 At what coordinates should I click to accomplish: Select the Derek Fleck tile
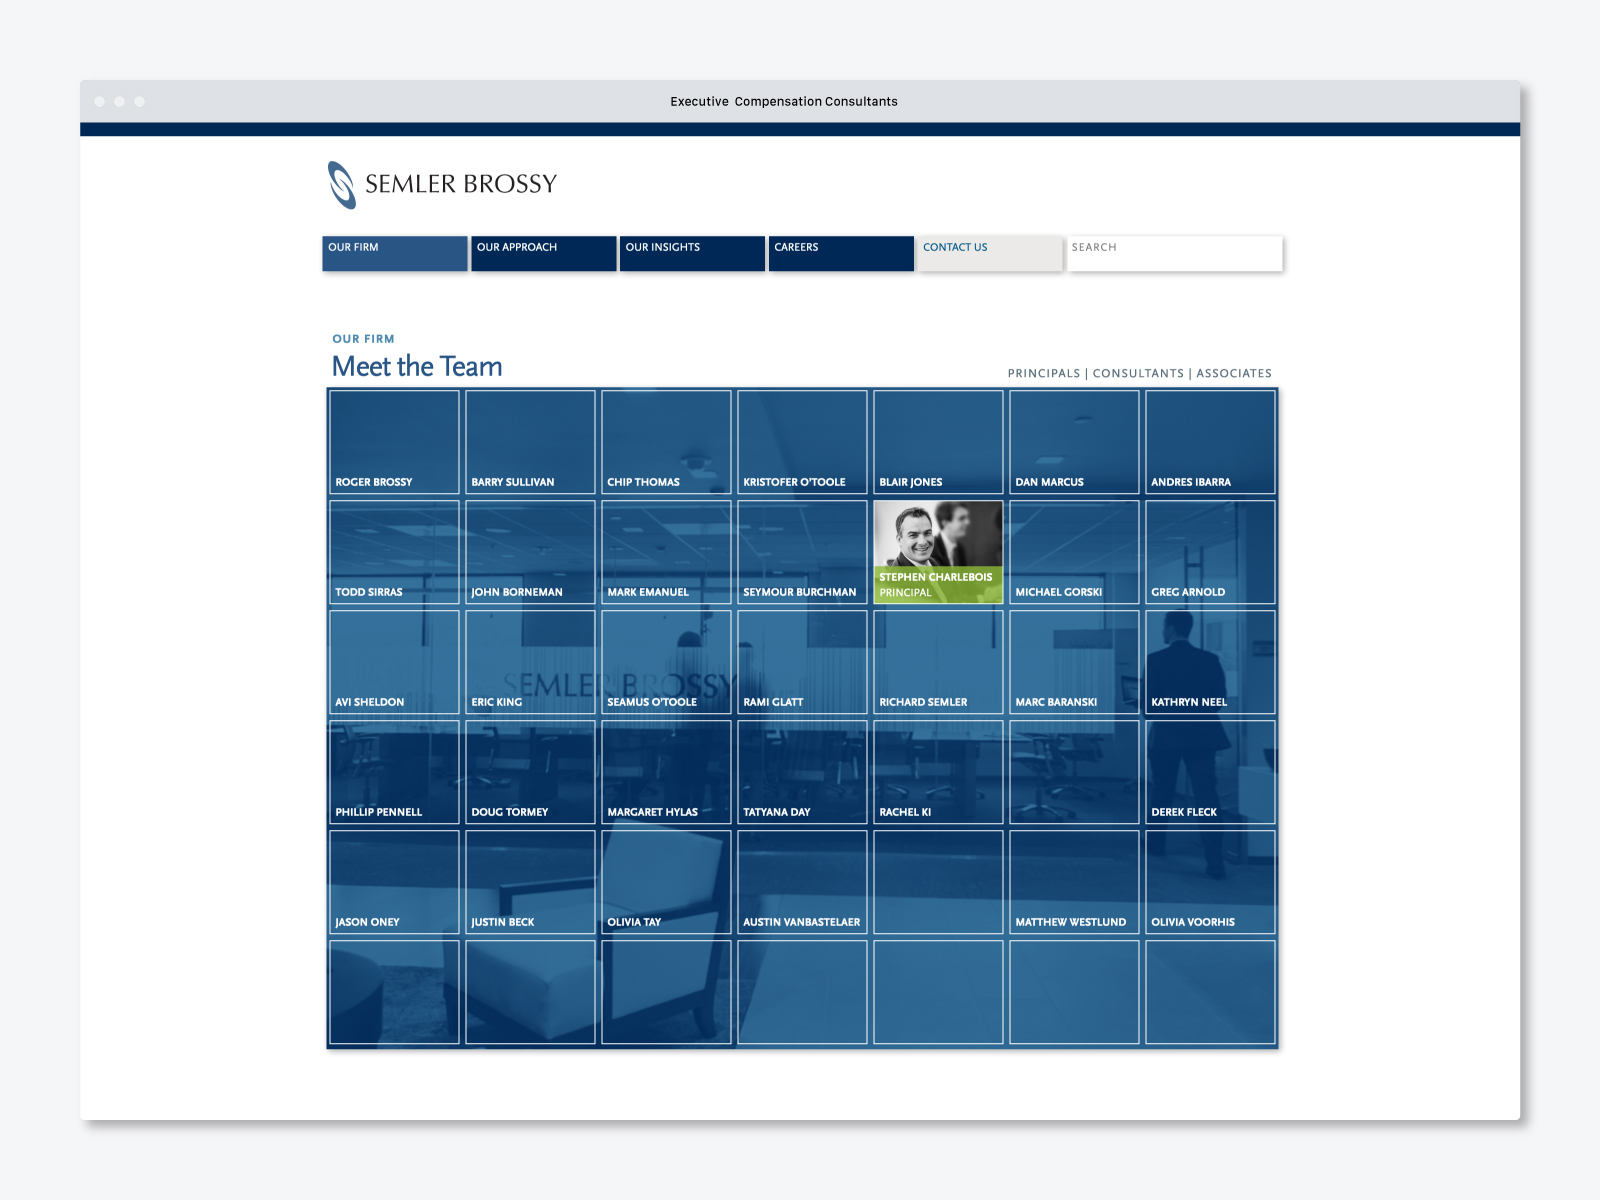tap(1210, 772)
